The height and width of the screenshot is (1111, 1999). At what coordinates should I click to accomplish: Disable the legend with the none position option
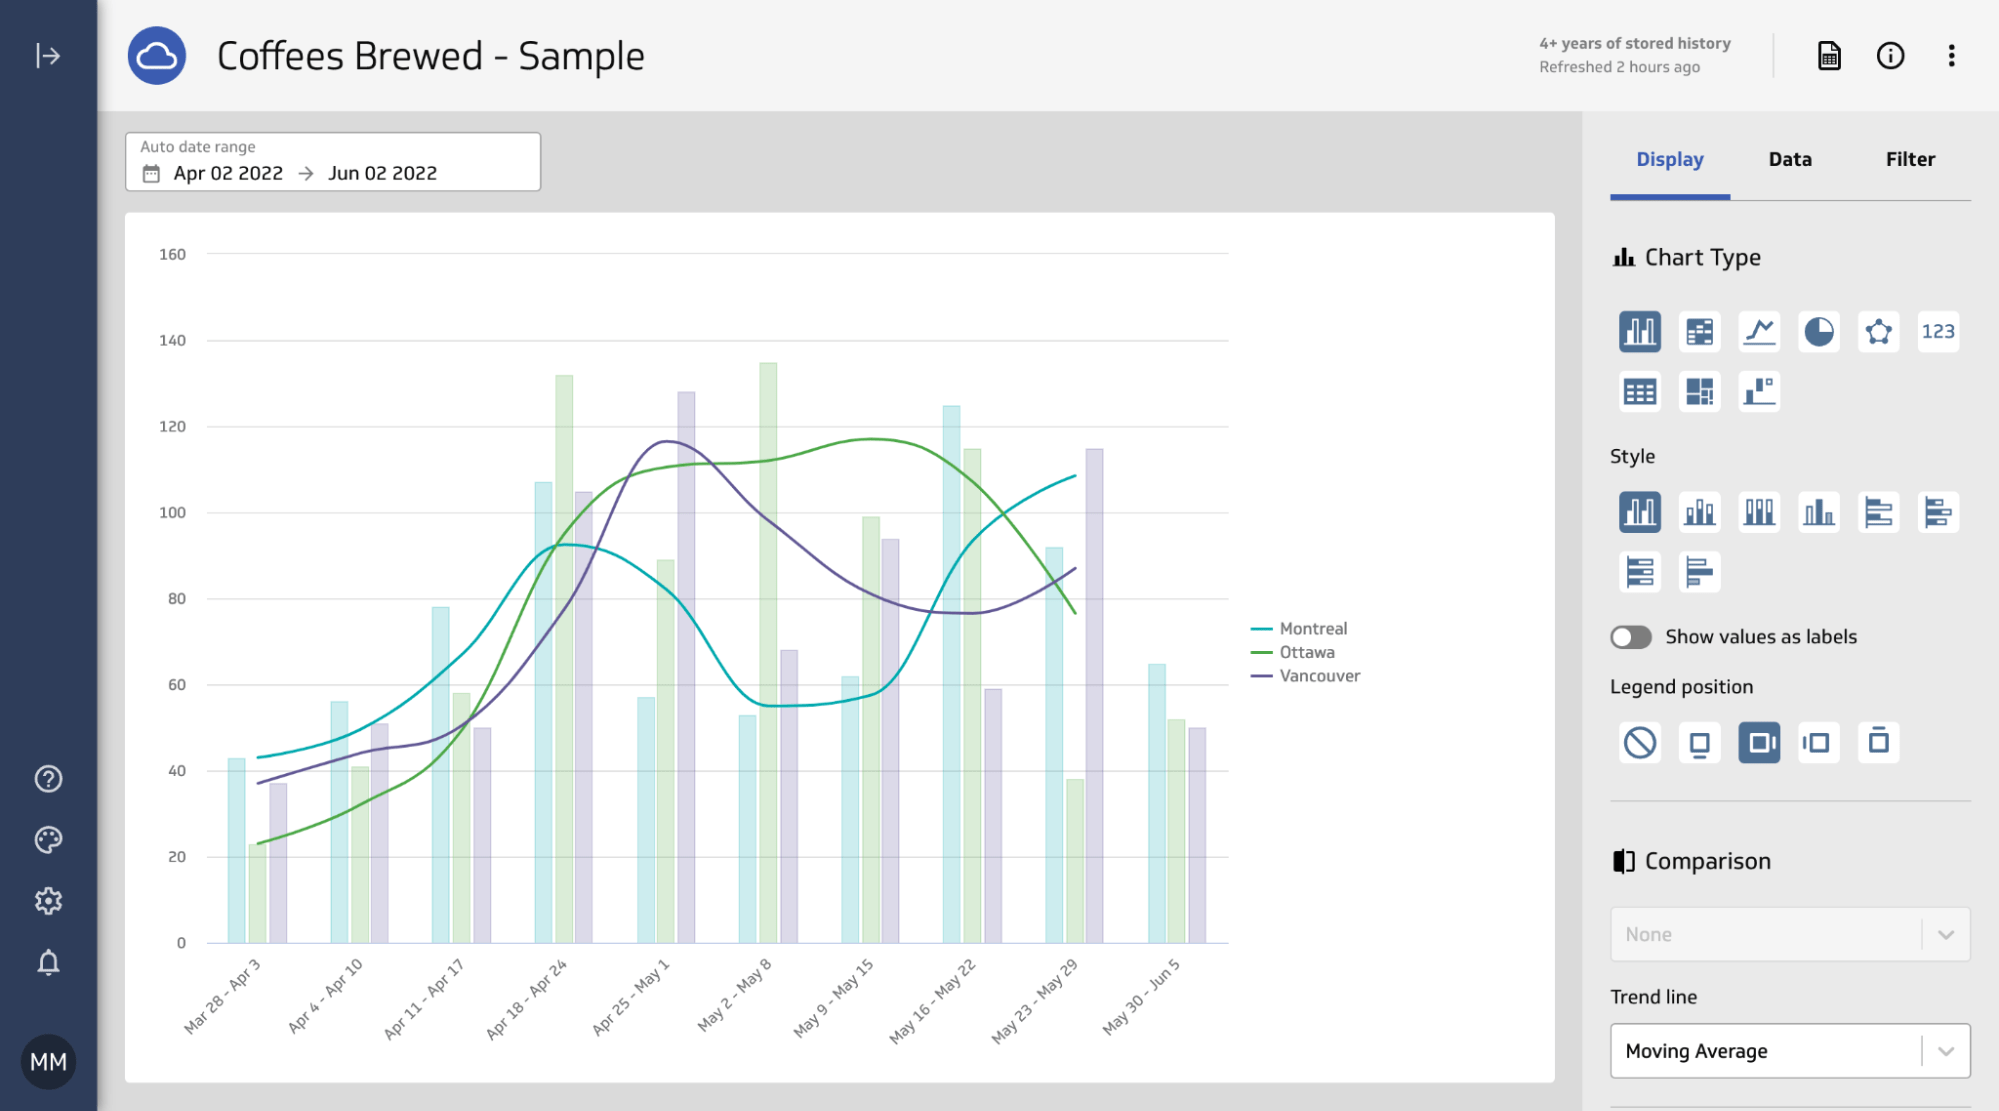coord(1639,742)
